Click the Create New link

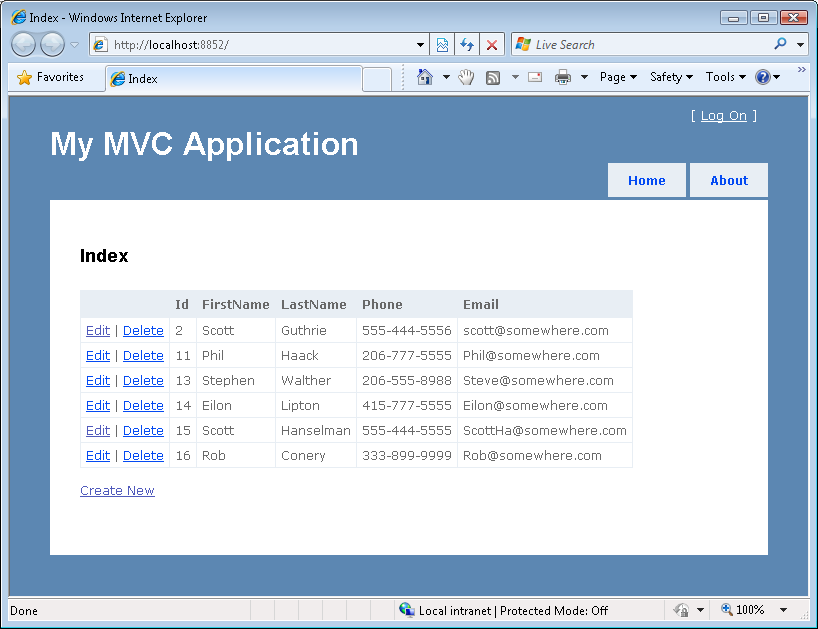[117, 491]
